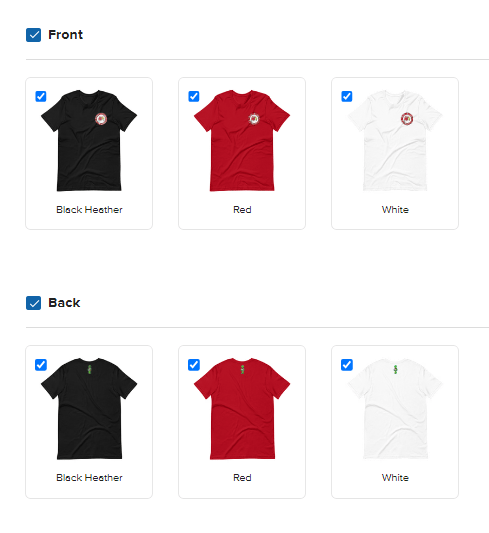Untick the back White shirt checkbox
Screen dimensions: 489x533
tap(347, 365)
